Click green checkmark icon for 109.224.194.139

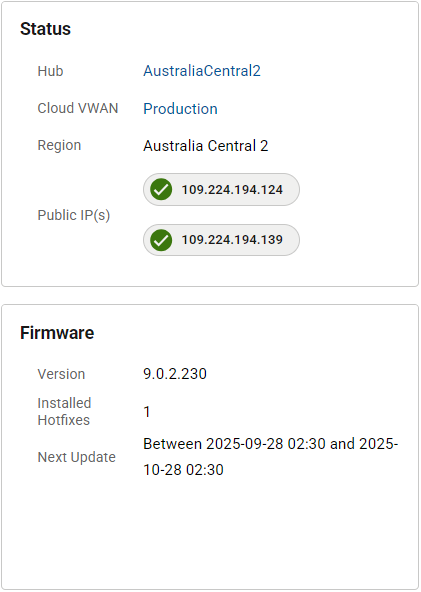[x=161, y=240]
